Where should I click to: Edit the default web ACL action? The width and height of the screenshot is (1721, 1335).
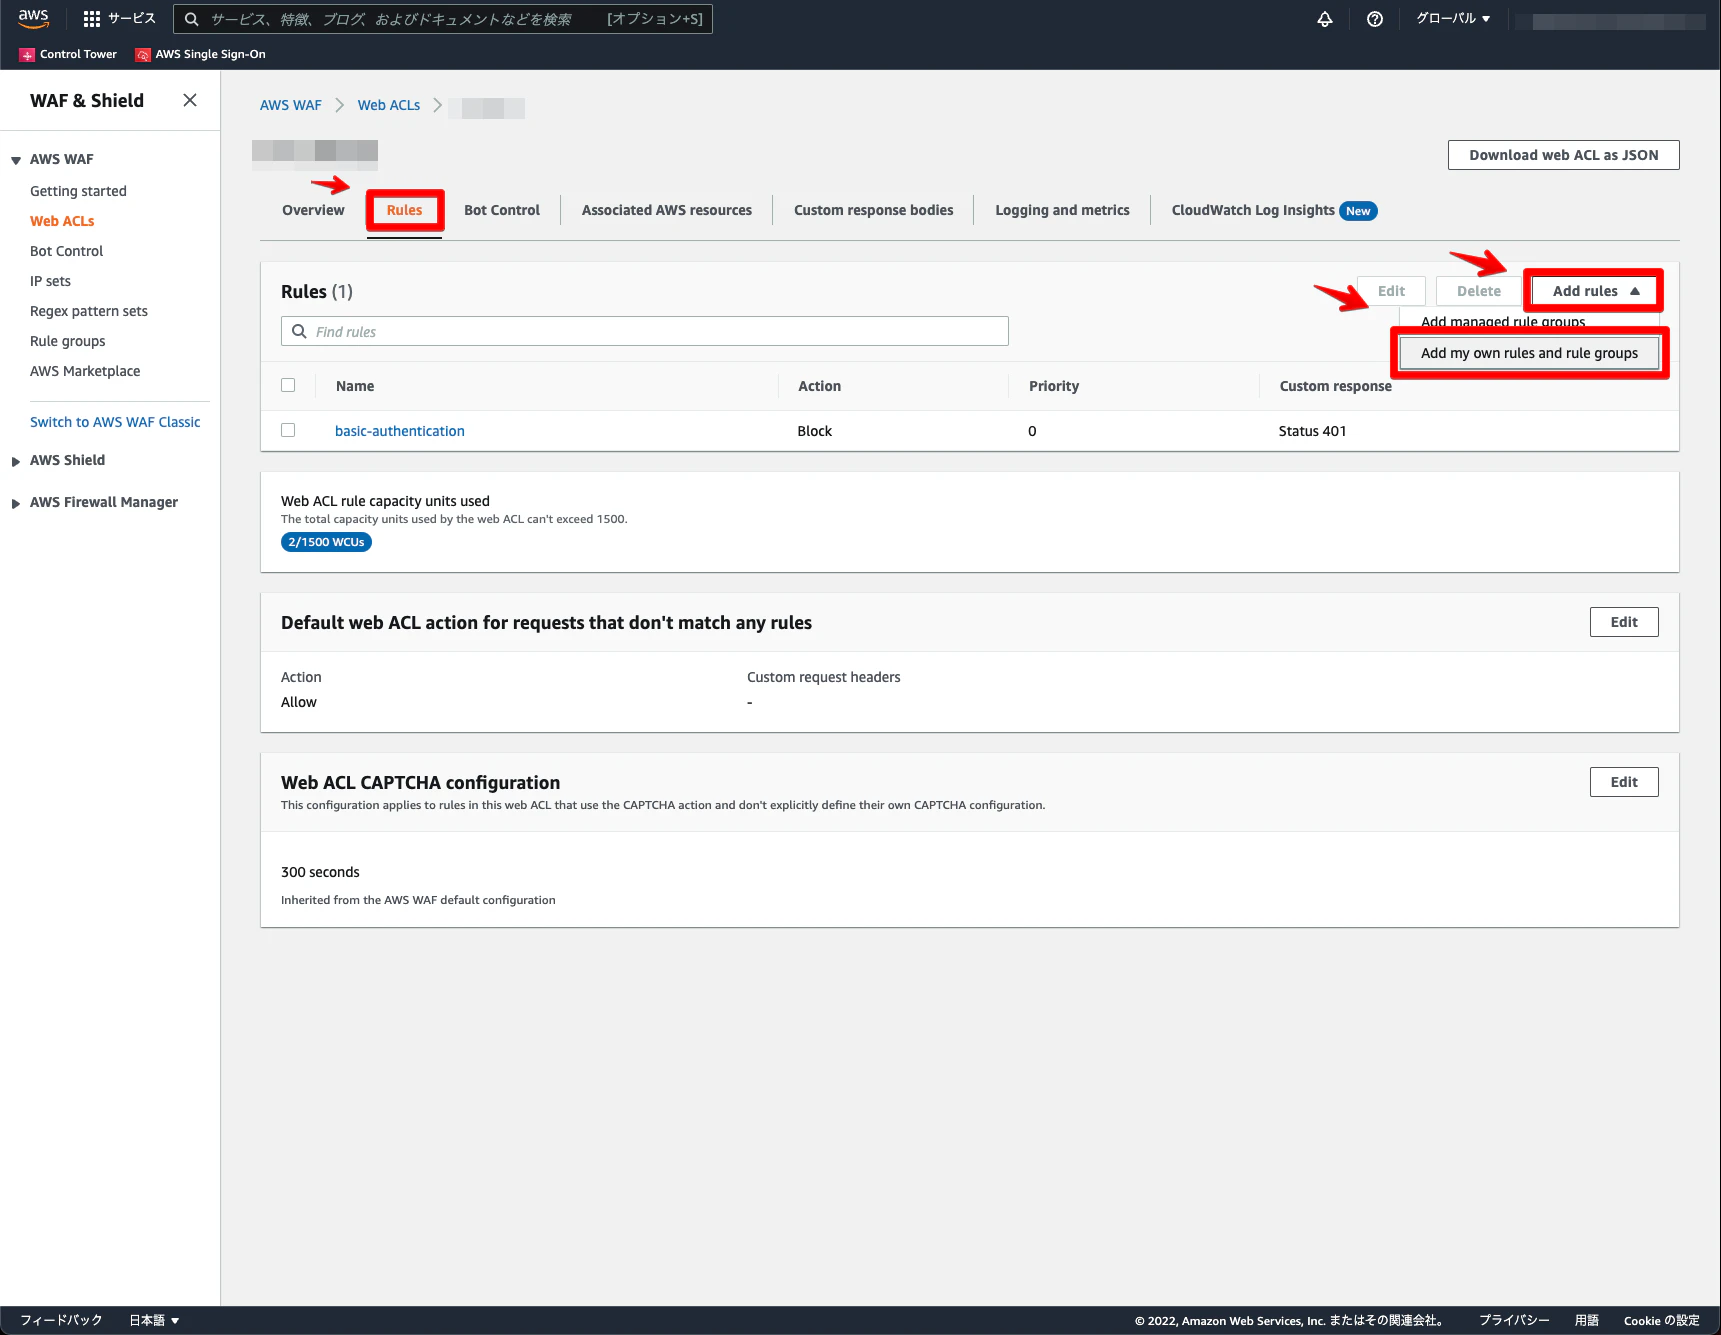point(1624,622)
